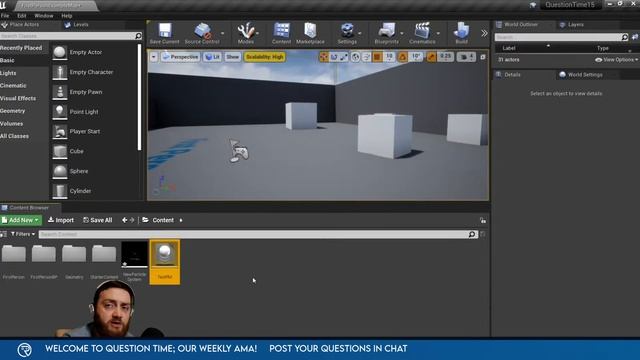This screenshot has width=640, height=360.
Task: Open the Marketplace toolbar icon
Action: pos(310,31)
